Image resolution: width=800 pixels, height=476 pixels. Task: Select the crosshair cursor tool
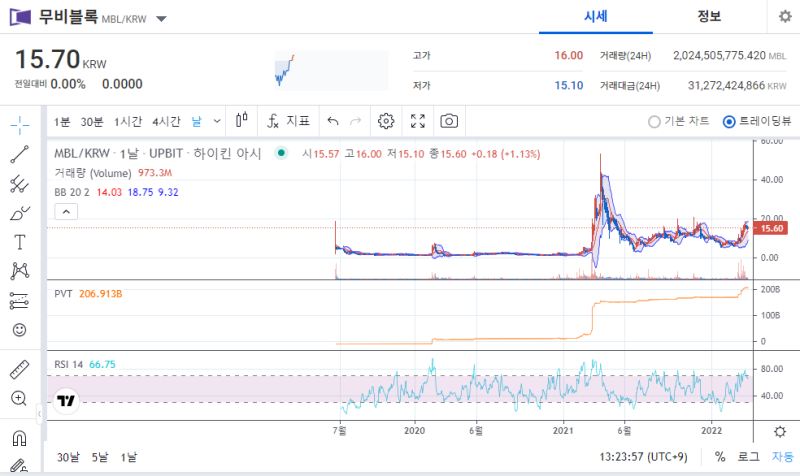[x=19, y=125]
